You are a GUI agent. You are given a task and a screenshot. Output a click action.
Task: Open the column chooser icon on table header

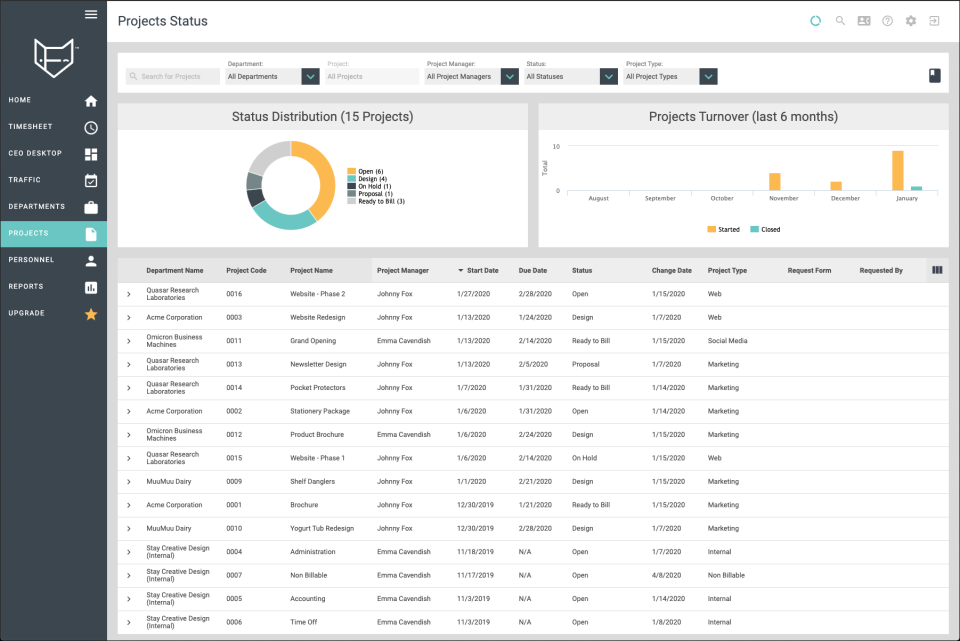pos(937,269)
